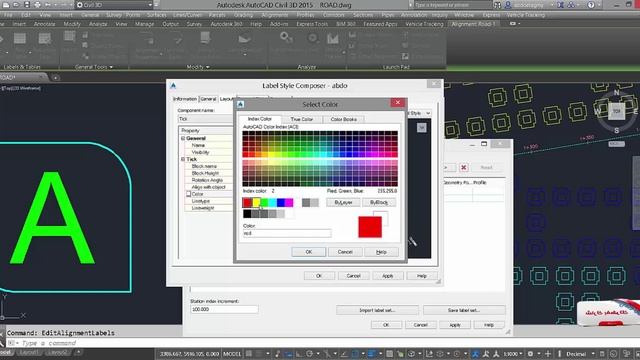
Task: Pick the blue standard color swatch
Action: (281, 202)
